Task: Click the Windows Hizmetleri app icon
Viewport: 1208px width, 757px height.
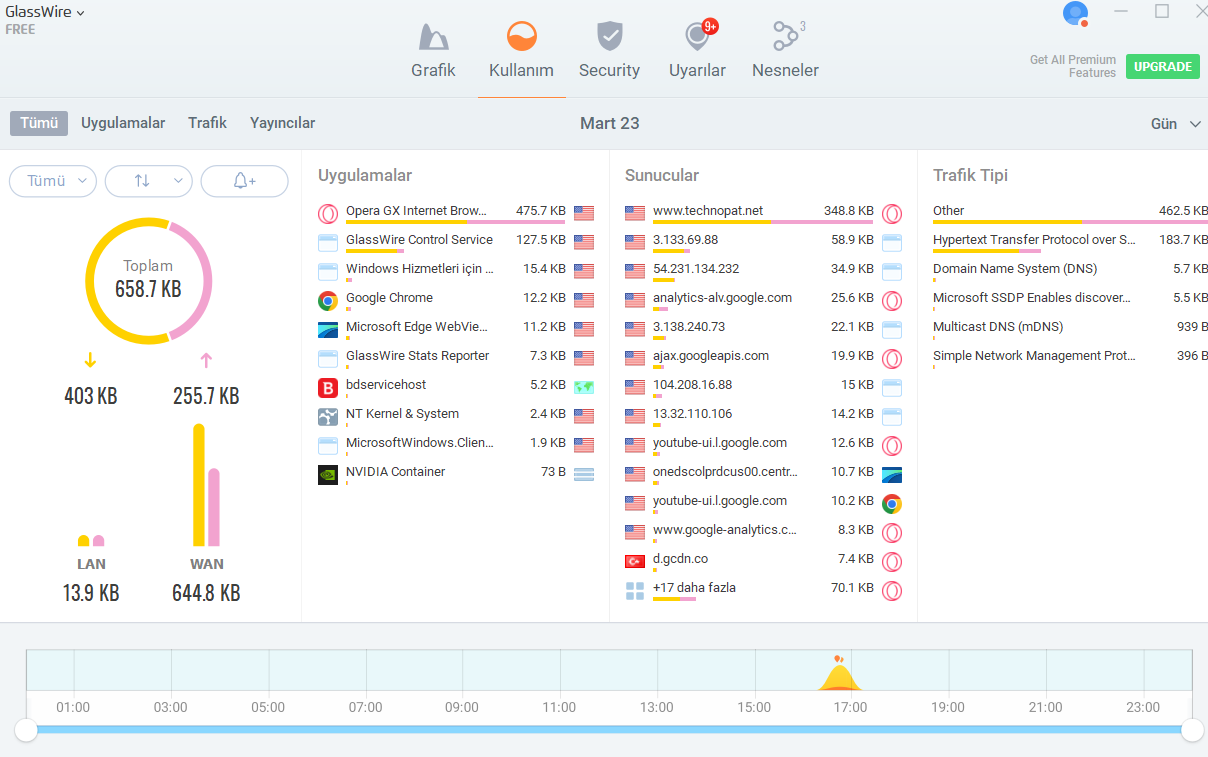Action: coord(327,271)
